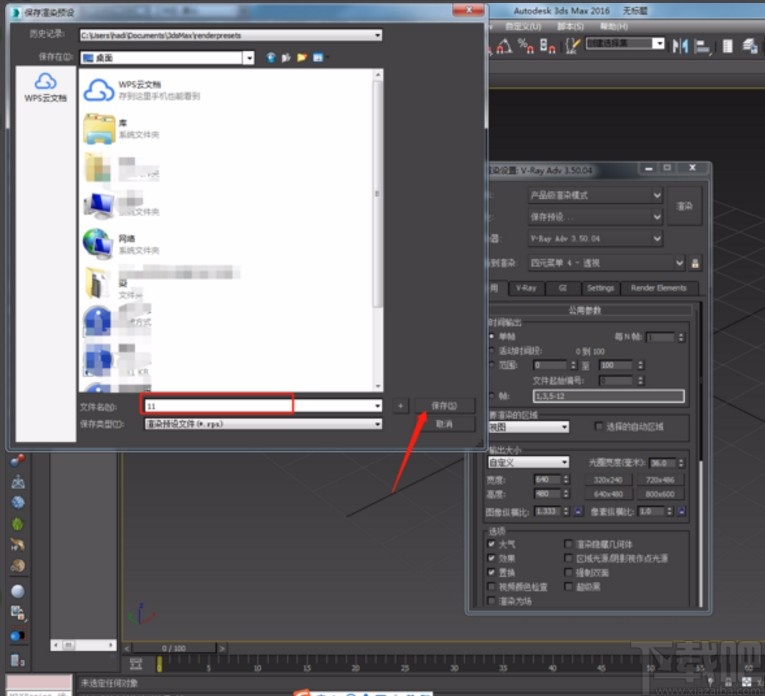Viewport: 765px width, 696px height.
Task: Click Angle Snap toggle in 3ds Max toolbar
Action: click(x=504, y=46)
